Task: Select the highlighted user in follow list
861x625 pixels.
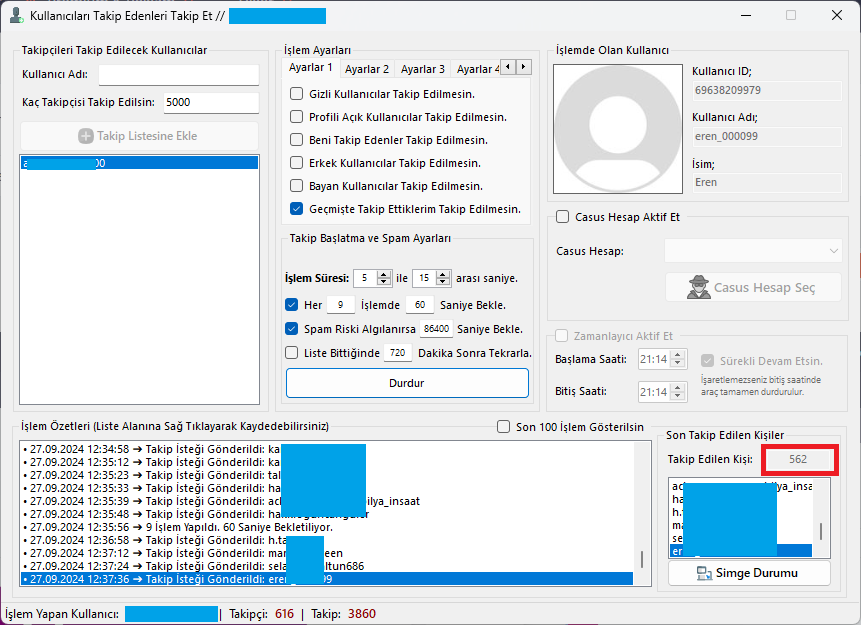Action: (x=139, y=163)
